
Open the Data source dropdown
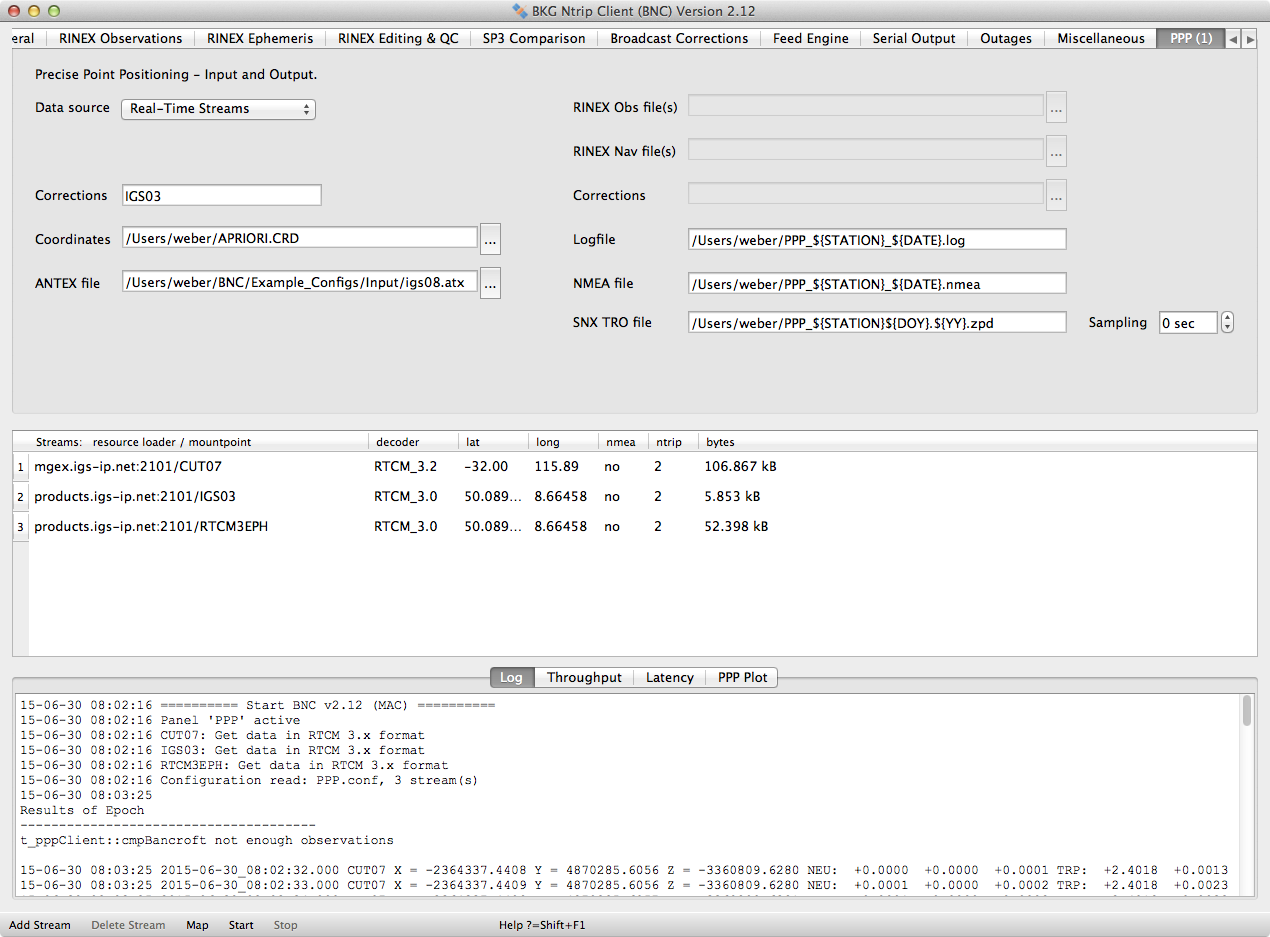218,109
